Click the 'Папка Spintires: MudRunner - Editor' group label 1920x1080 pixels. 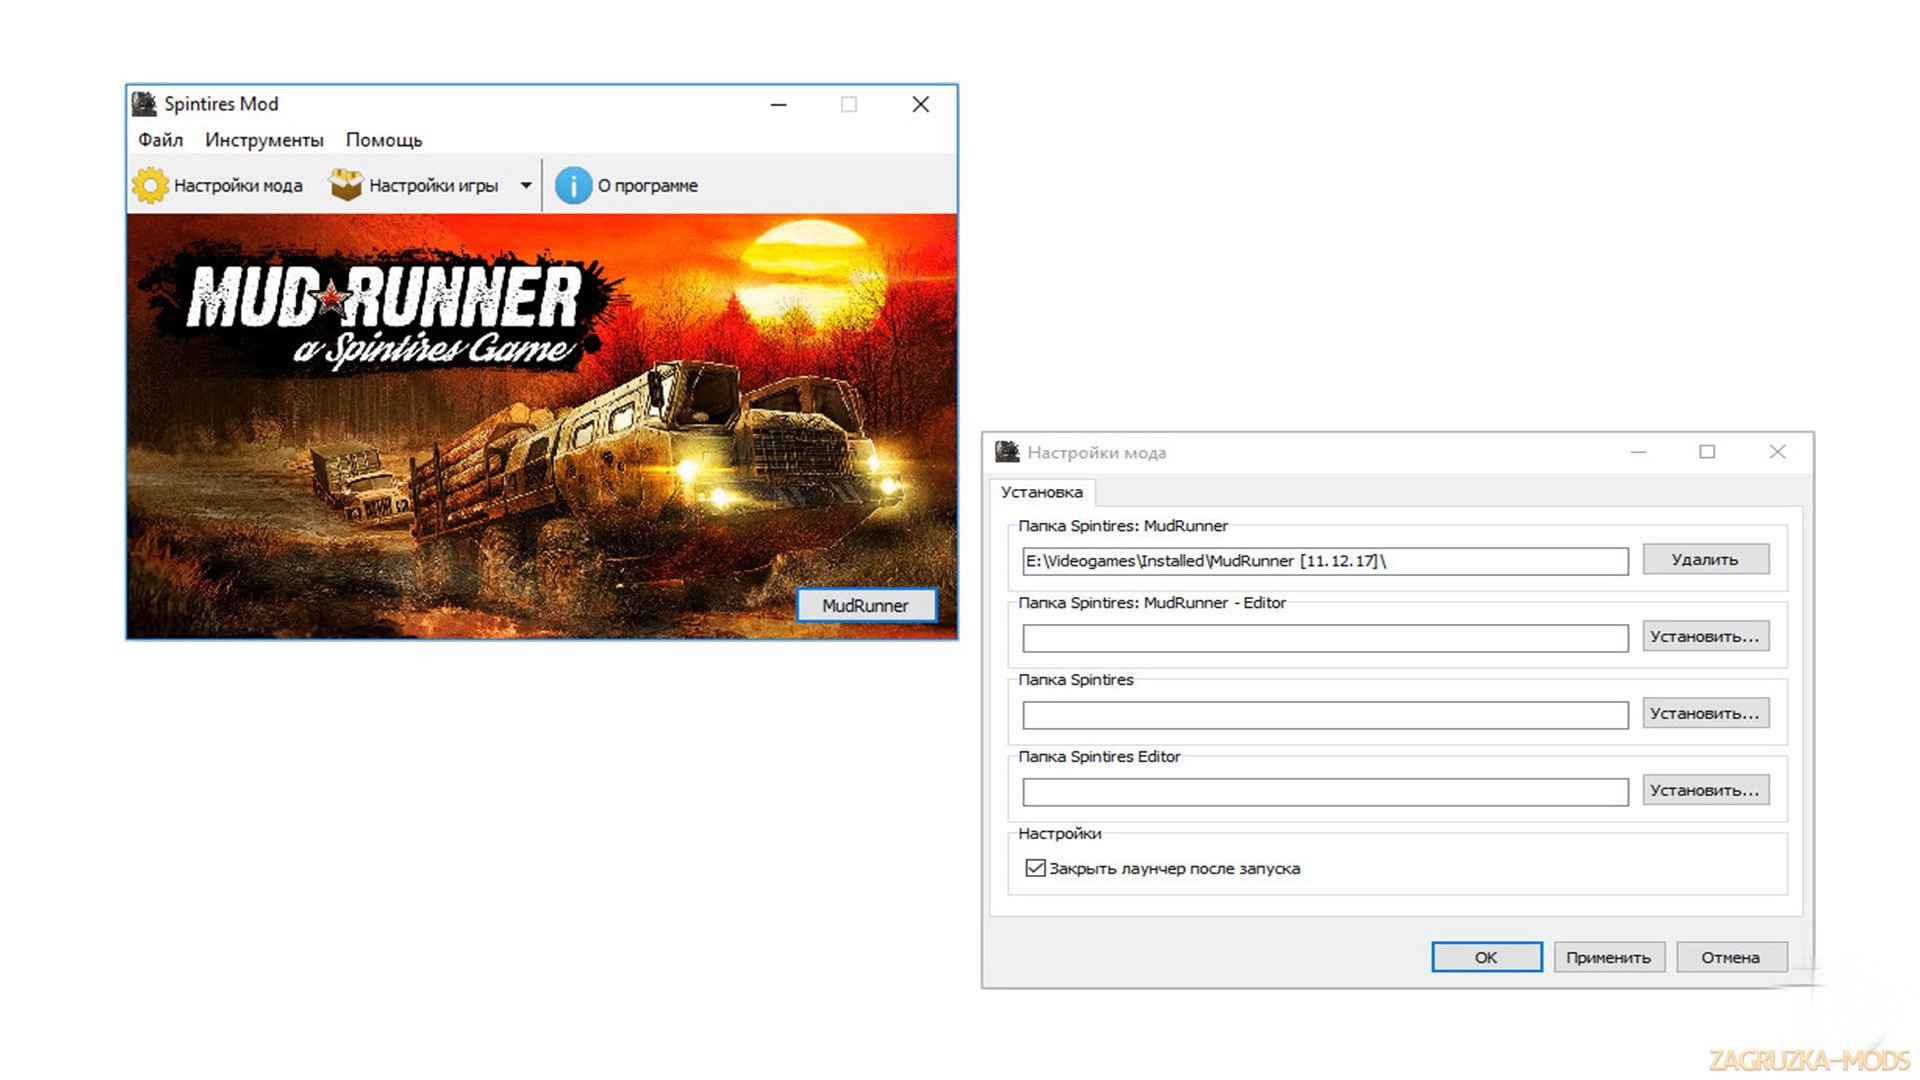1152,602
